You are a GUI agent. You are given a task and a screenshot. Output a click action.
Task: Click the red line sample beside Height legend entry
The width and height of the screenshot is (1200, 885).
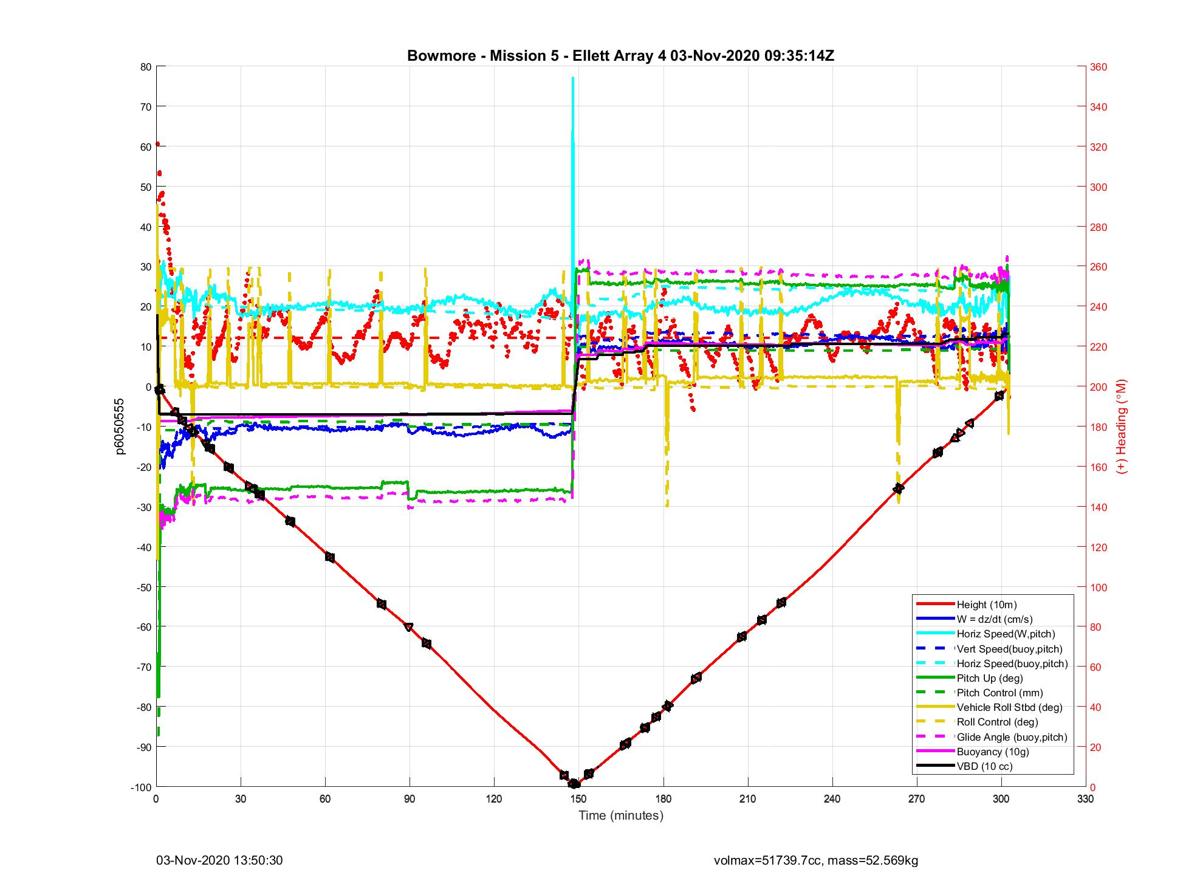935,605
